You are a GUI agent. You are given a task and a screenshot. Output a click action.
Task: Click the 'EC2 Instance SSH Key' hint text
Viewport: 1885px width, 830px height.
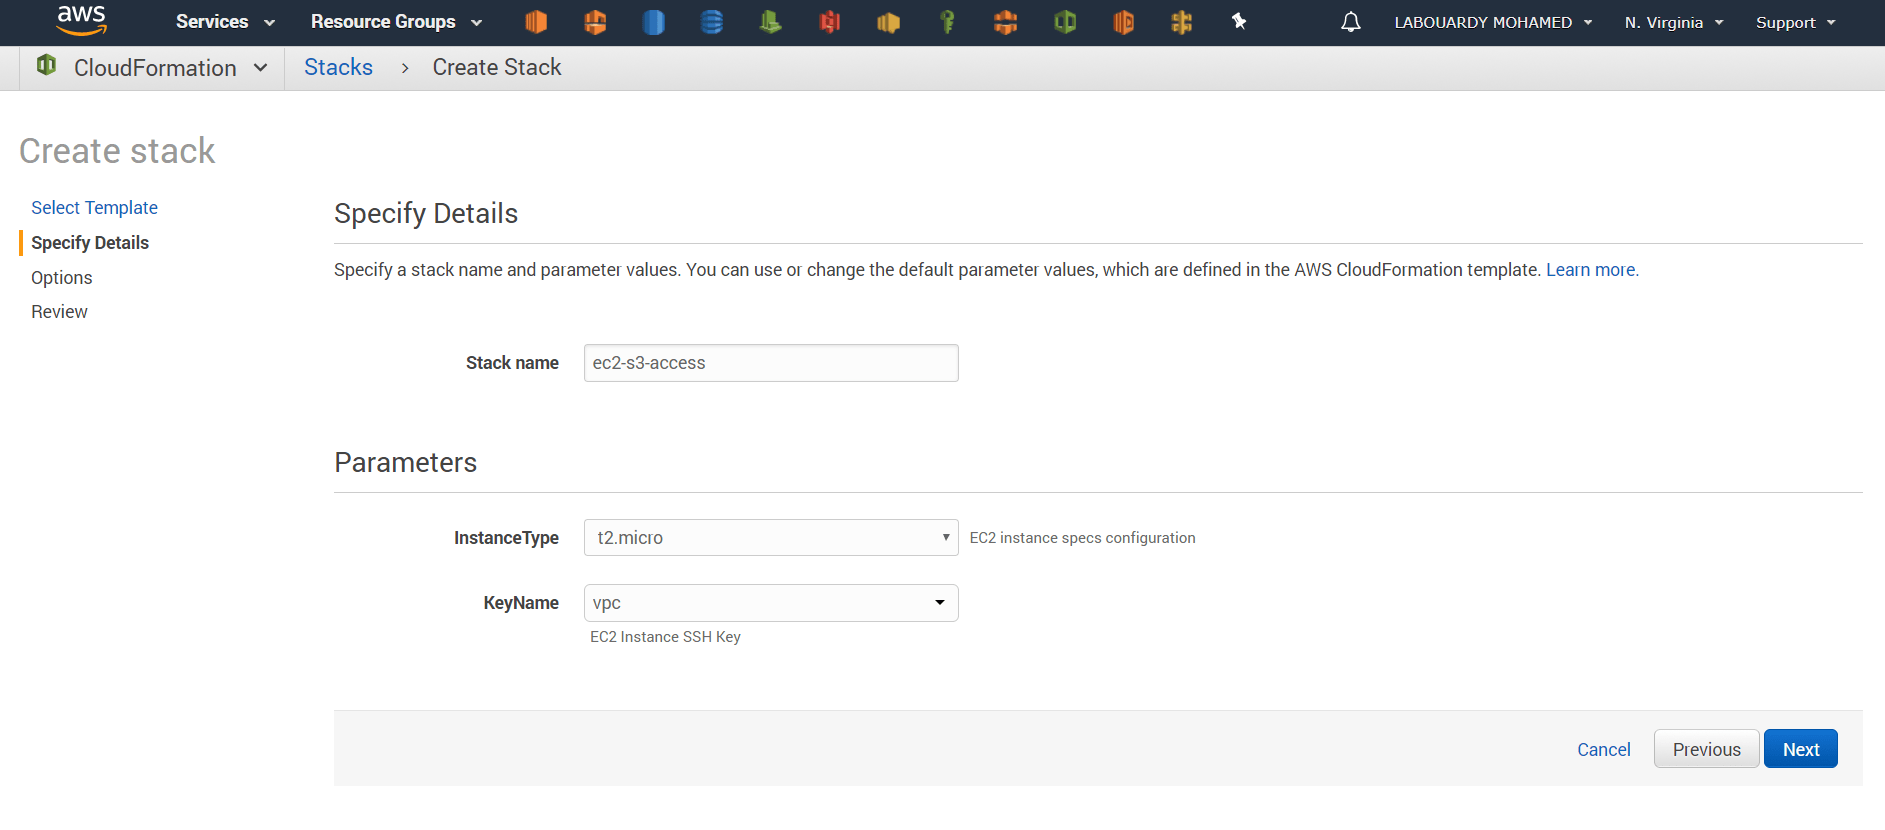click(665, 637)
